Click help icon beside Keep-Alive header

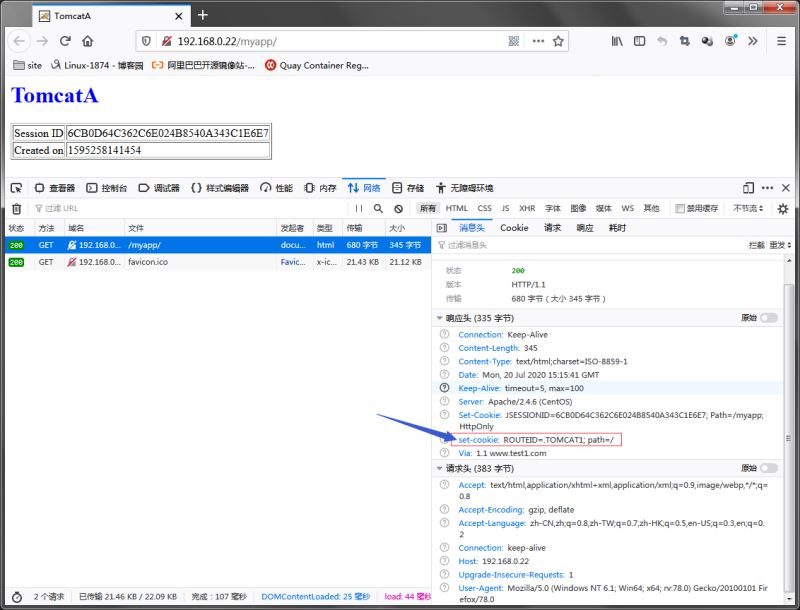coord(445,388)
